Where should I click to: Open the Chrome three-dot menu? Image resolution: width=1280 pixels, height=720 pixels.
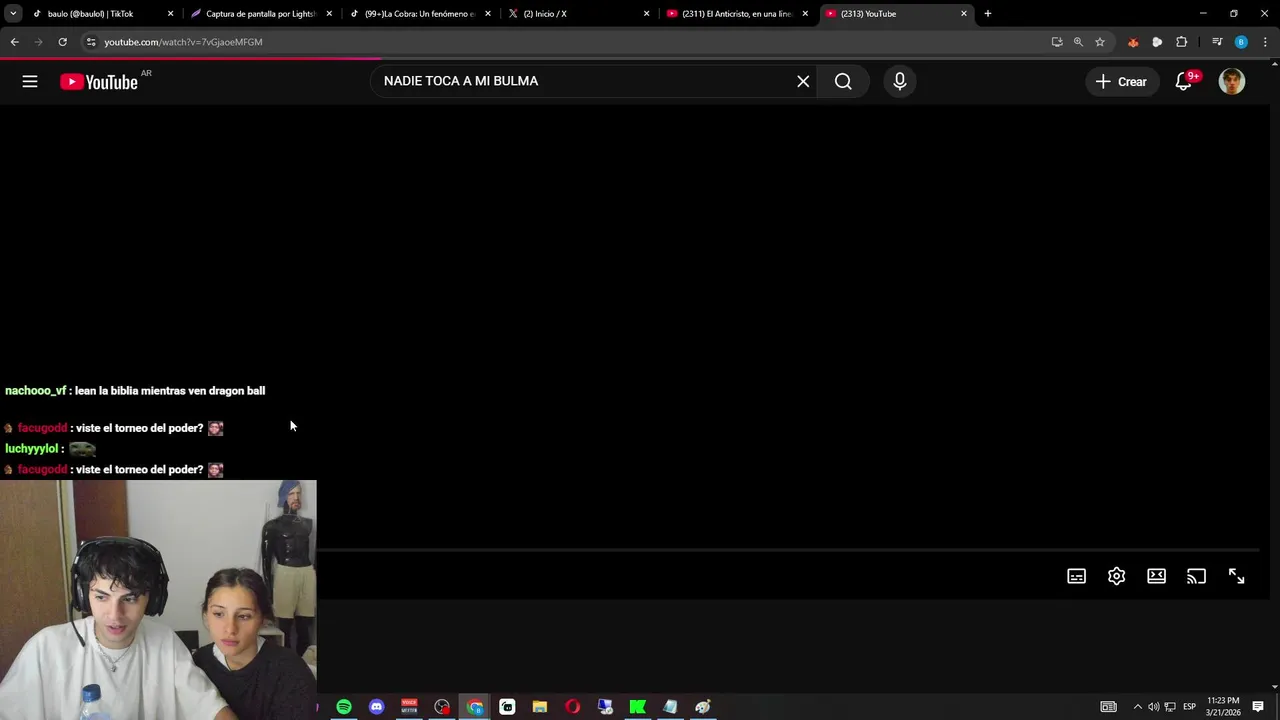coord(1265,42)
